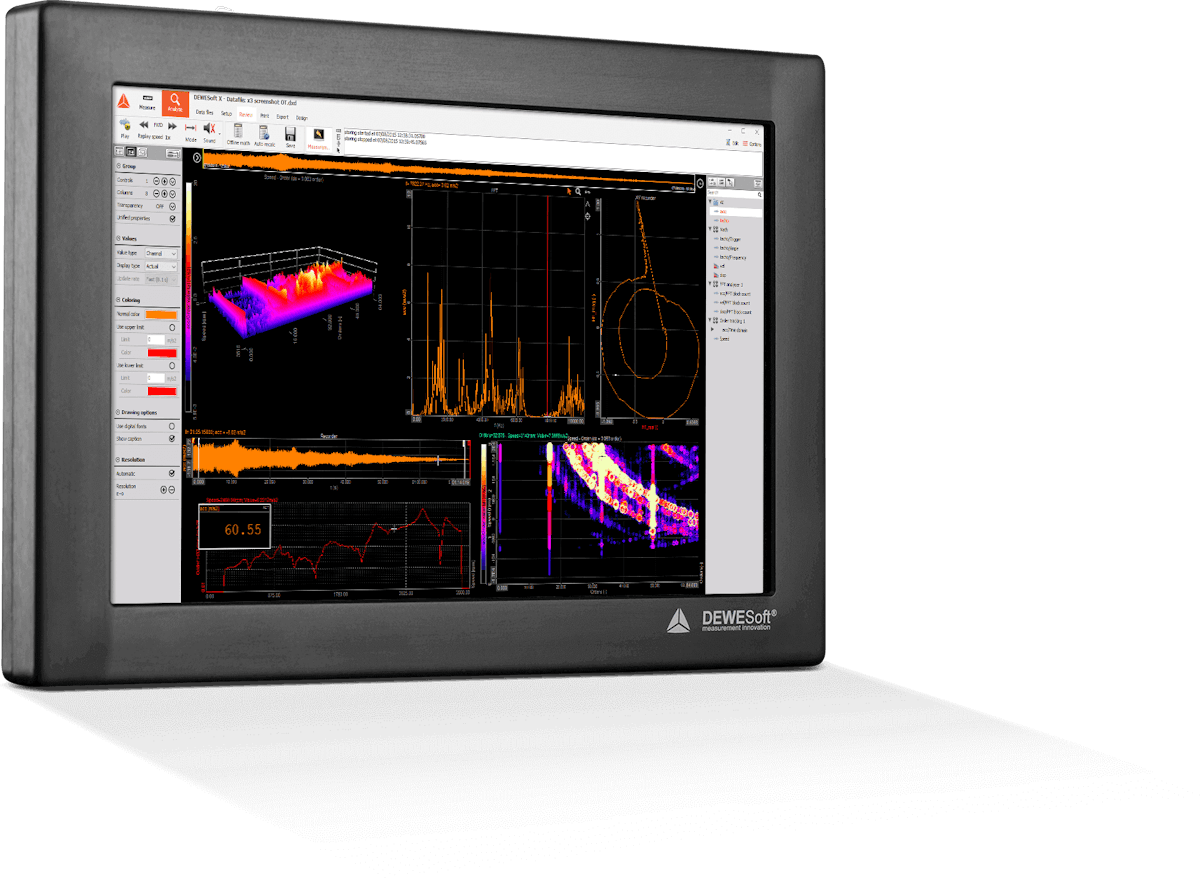Toggle the Show caption drawing option
1200x878 pixels.
point(171,436)
